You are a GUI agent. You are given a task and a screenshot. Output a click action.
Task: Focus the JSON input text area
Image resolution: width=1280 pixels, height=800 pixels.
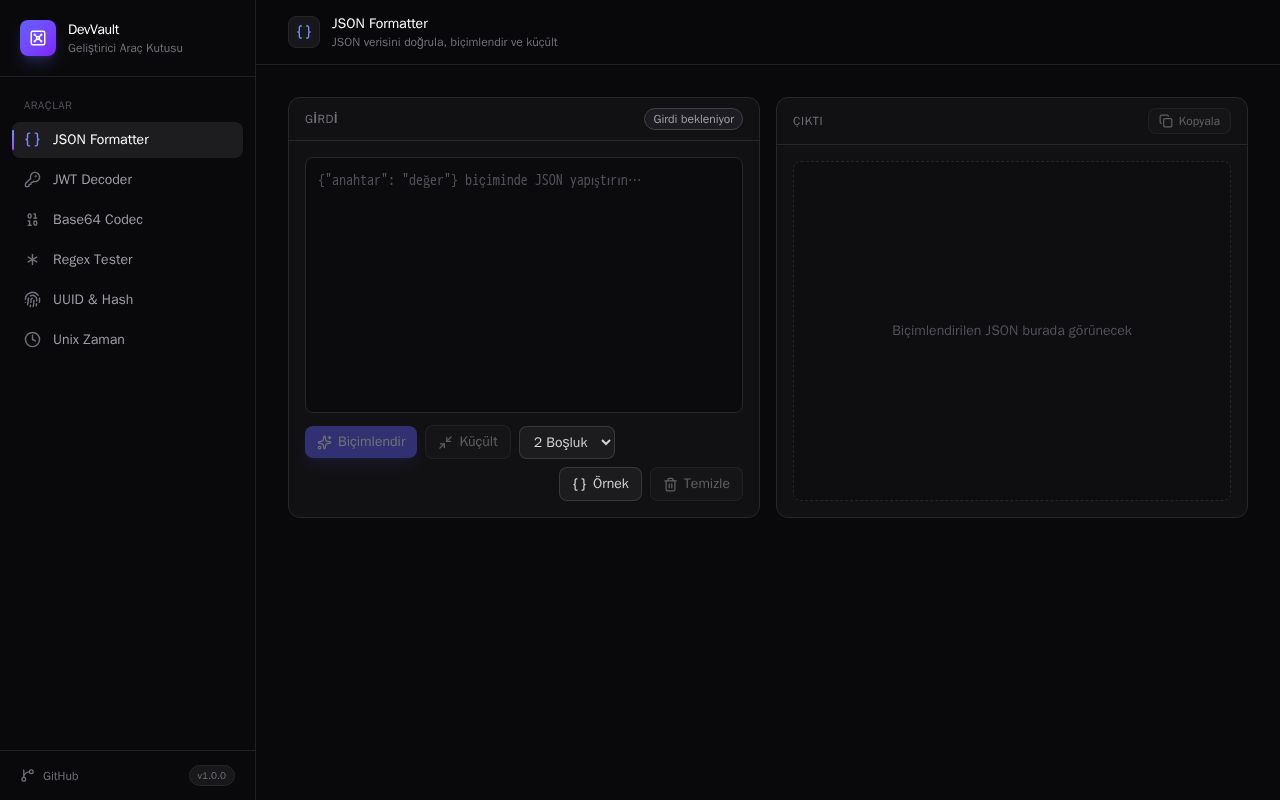coord(524,285)
